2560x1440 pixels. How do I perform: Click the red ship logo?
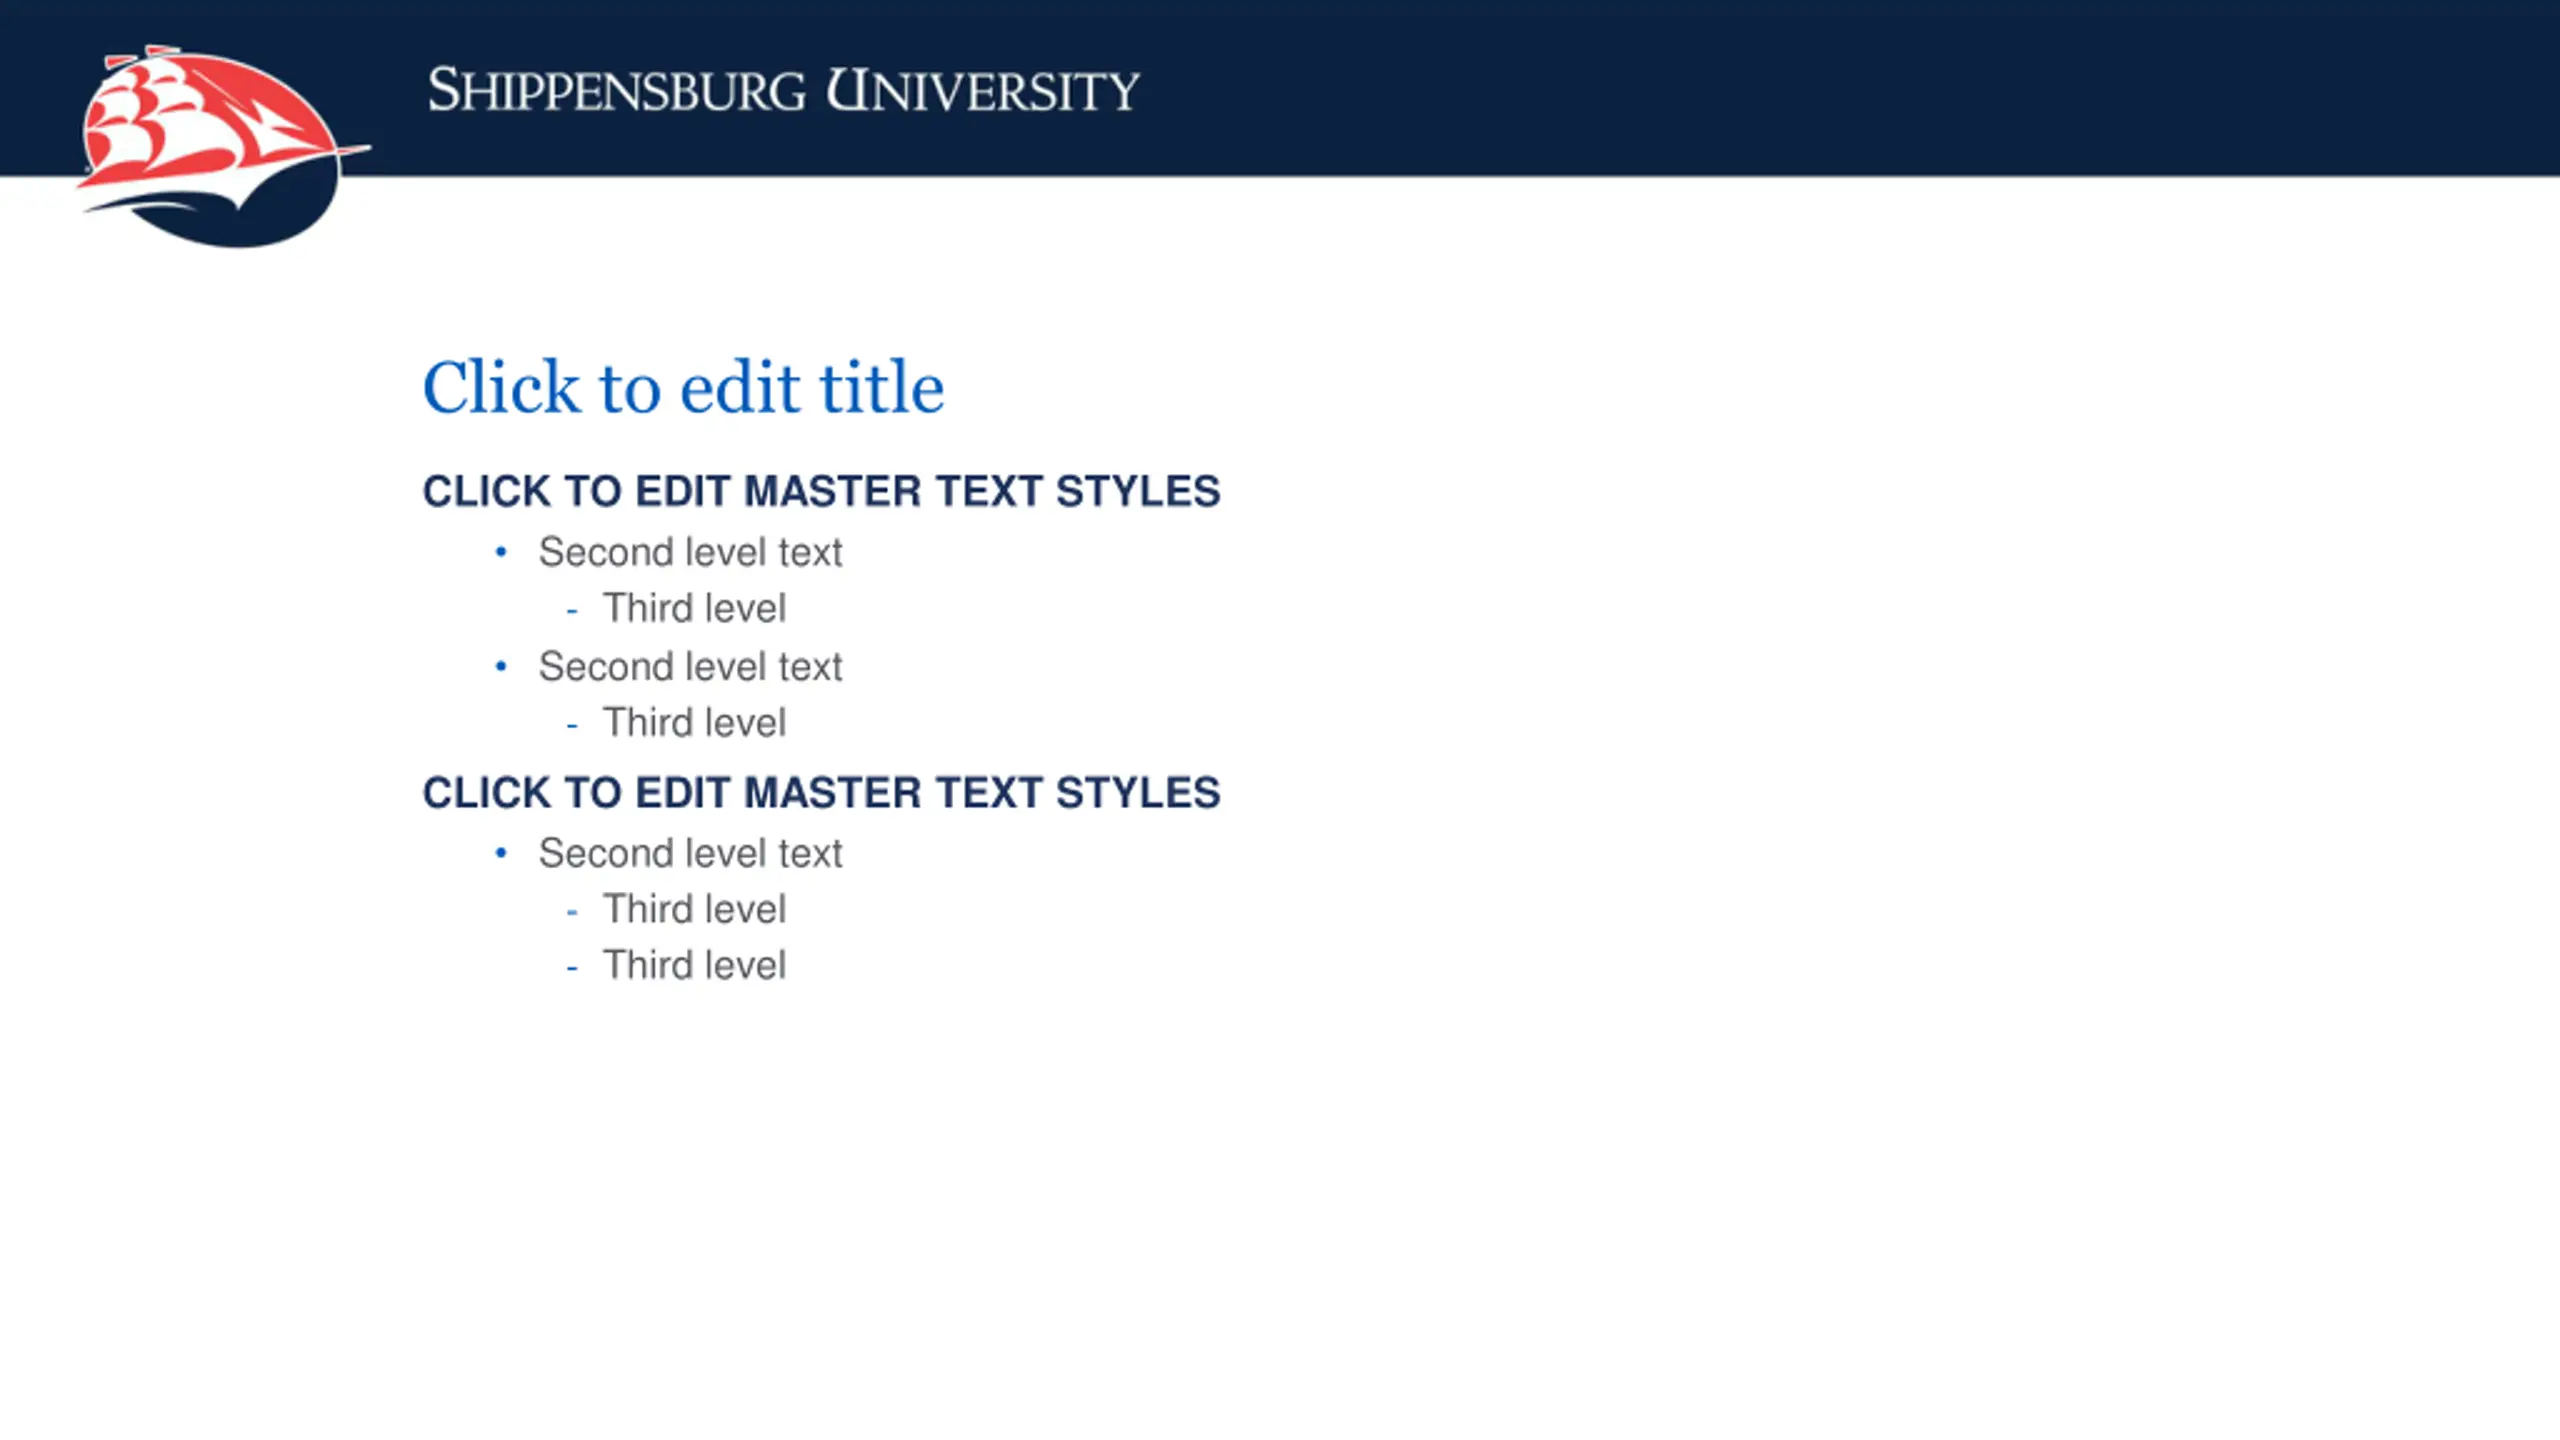tap(222, 146)
